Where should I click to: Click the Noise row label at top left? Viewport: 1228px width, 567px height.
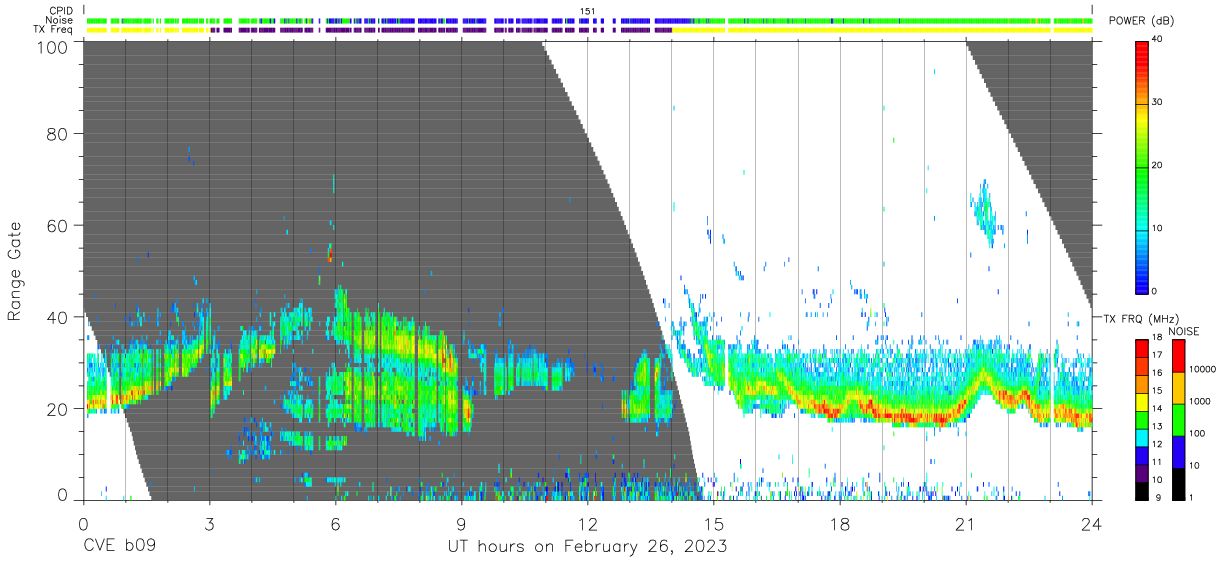(x=60, y=20)
